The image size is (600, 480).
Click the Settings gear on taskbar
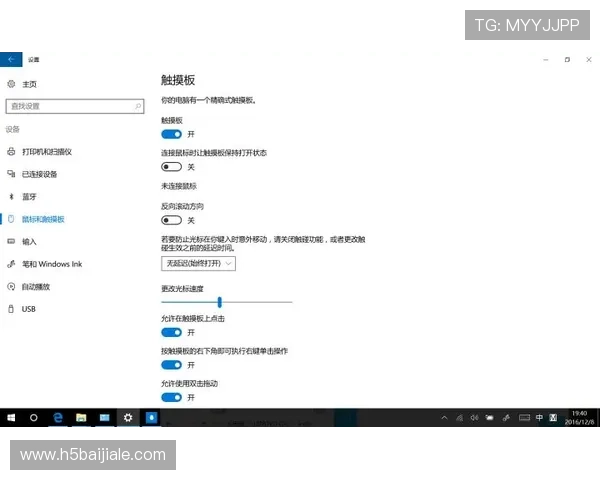[128, 418]
